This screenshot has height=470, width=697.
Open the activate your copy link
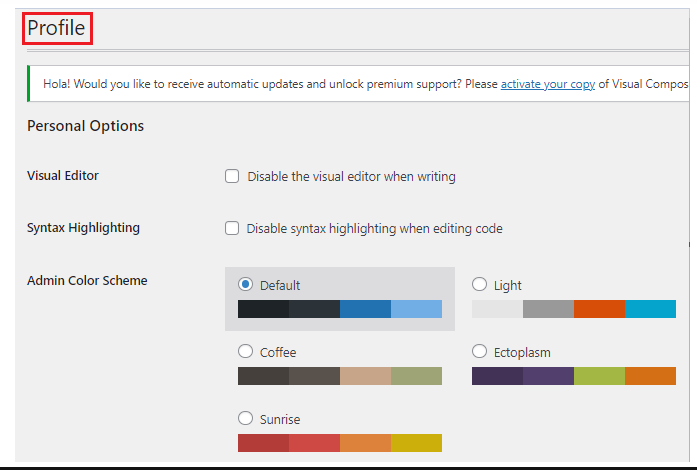tap(548, 84)
